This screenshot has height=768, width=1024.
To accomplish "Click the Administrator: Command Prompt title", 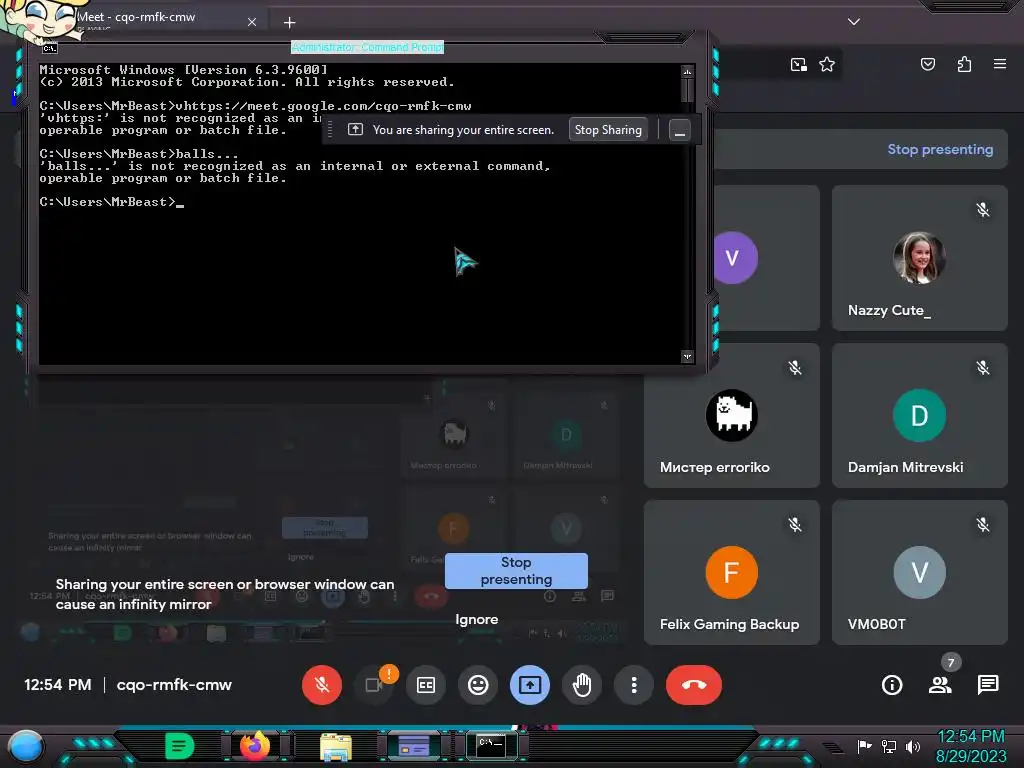I will 367,47.
